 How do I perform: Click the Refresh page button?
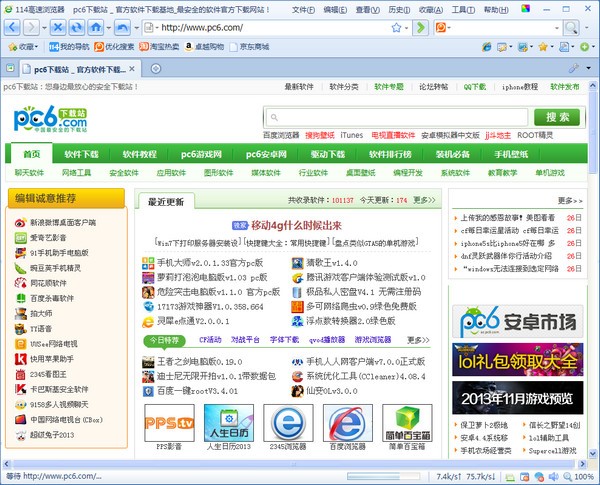click(x=77, y=27)
